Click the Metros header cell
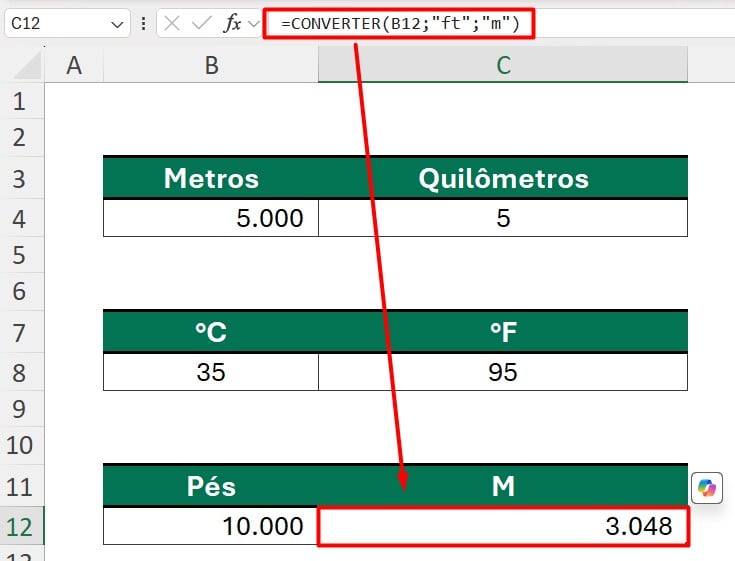735x561 pixels. (x=211, y=178)
